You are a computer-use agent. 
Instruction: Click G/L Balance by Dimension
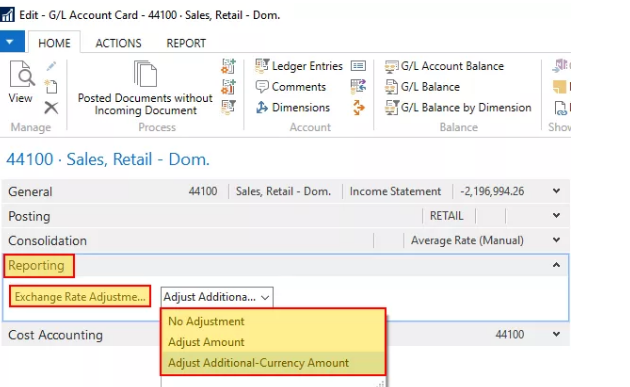(458, 108)
